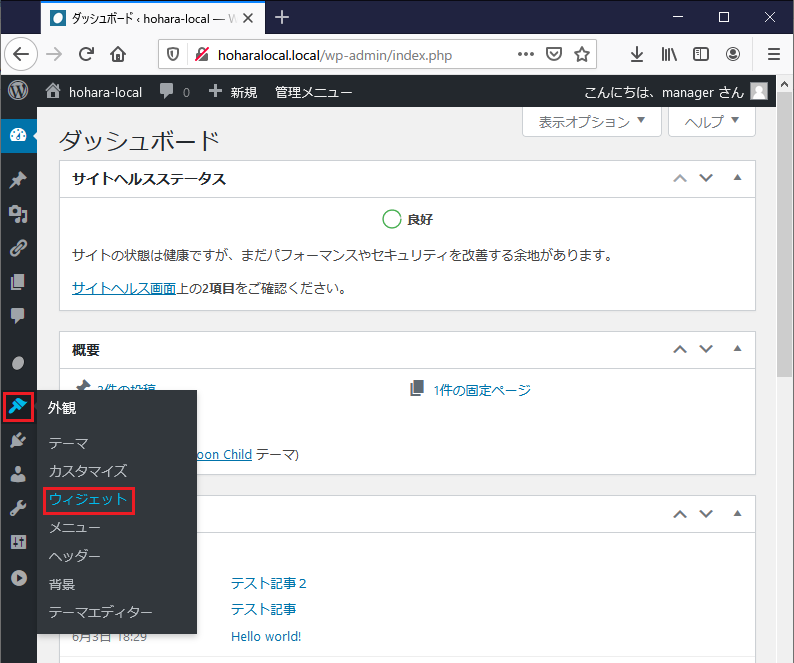Select ウィジェット from the 外観 submenu
Screen dimensions: 794x663
click(x=88, y=499)
